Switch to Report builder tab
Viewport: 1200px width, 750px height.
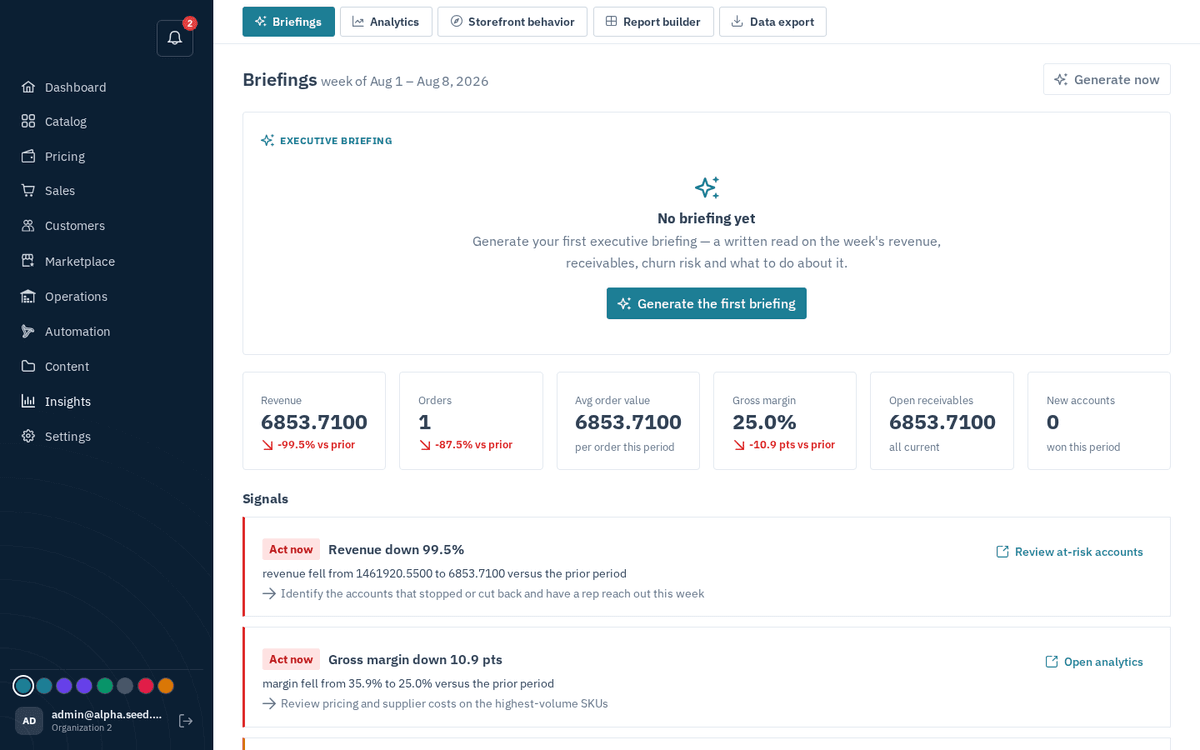653,22
